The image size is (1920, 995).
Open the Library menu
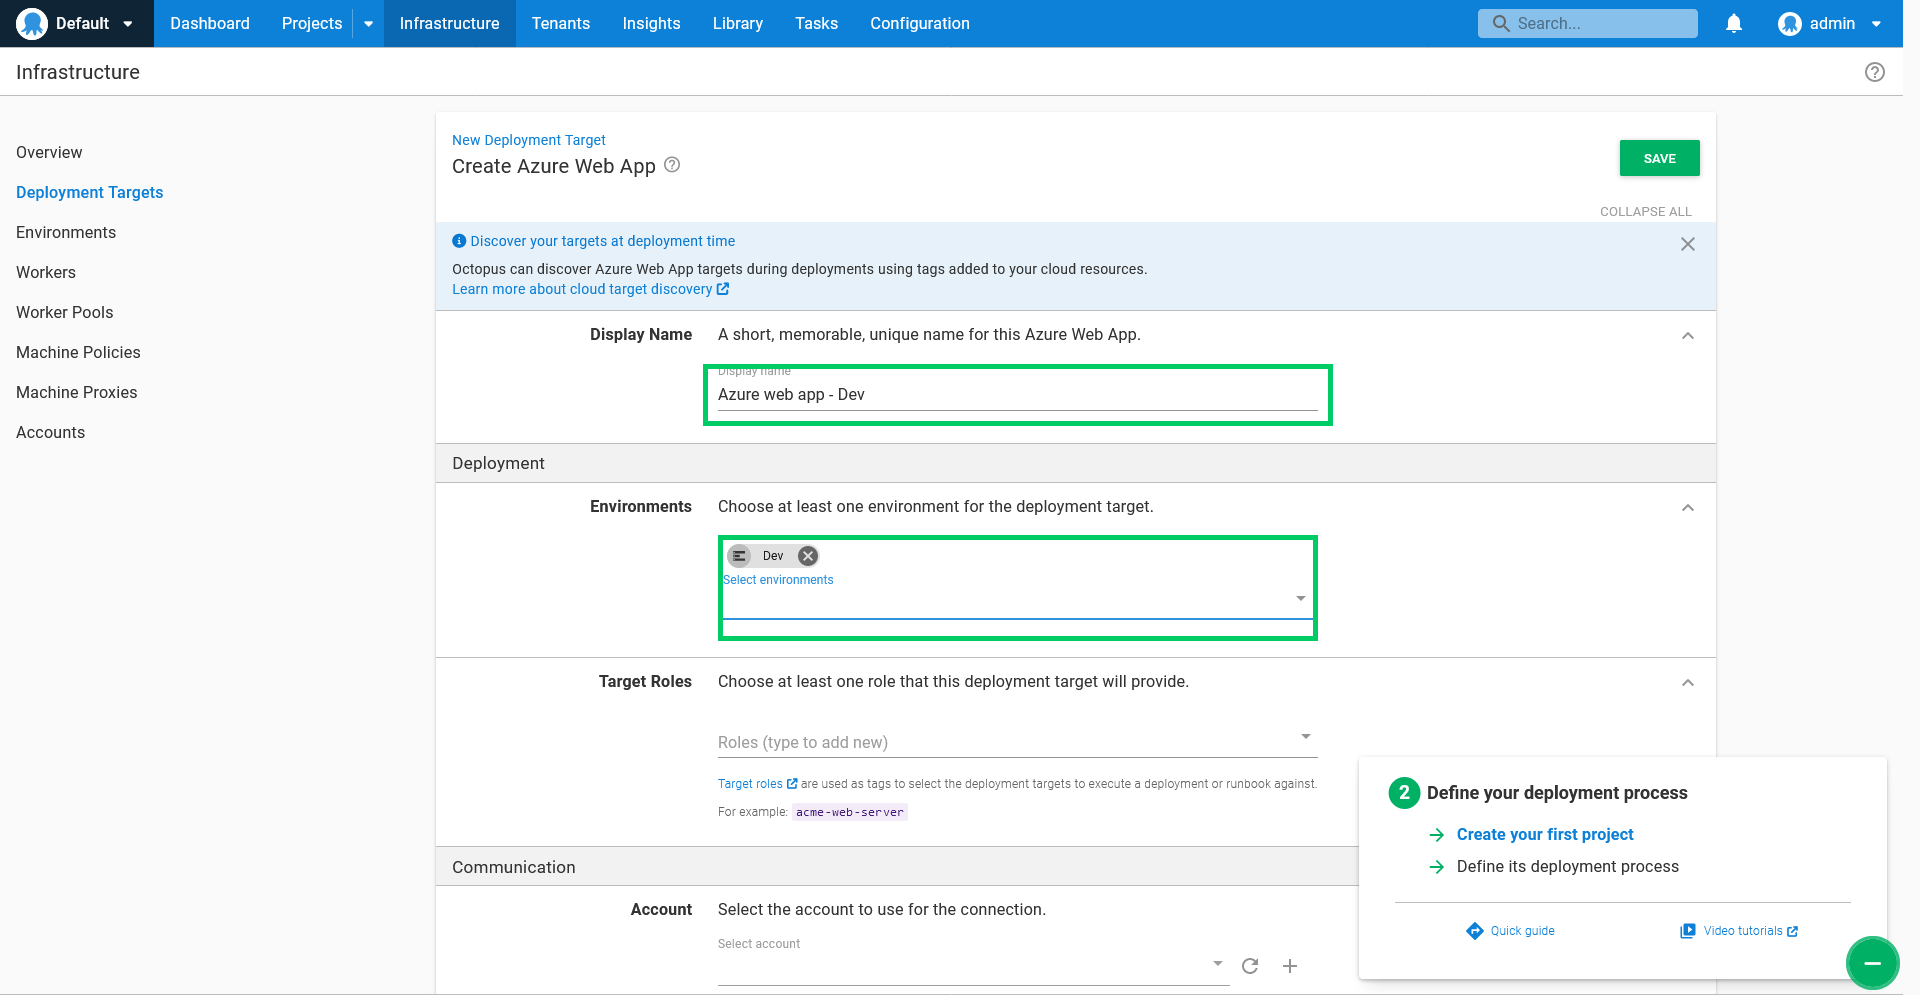click(x=738, y=23)
